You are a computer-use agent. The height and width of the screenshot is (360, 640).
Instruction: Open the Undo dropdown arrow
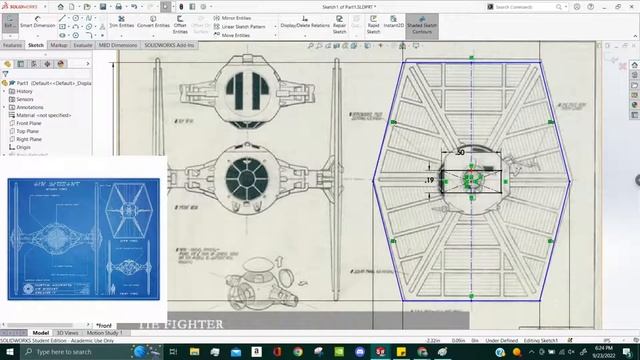point(141,7)
